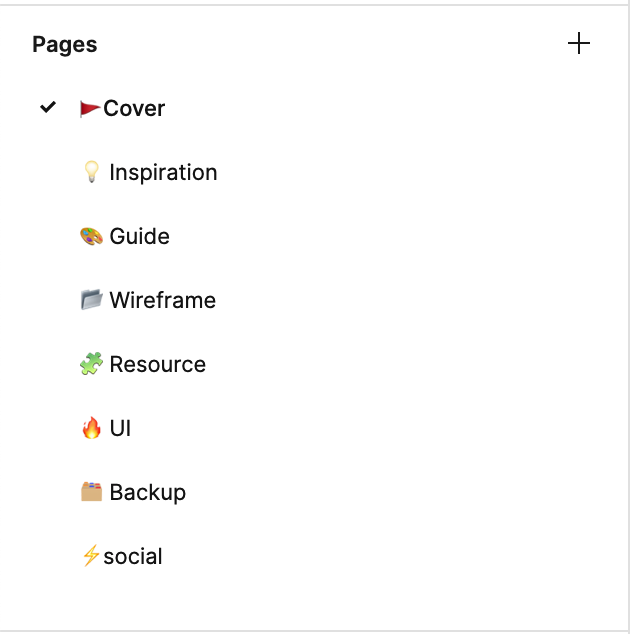
Task: Open the Resource page
Action: [x=158, y=364]
